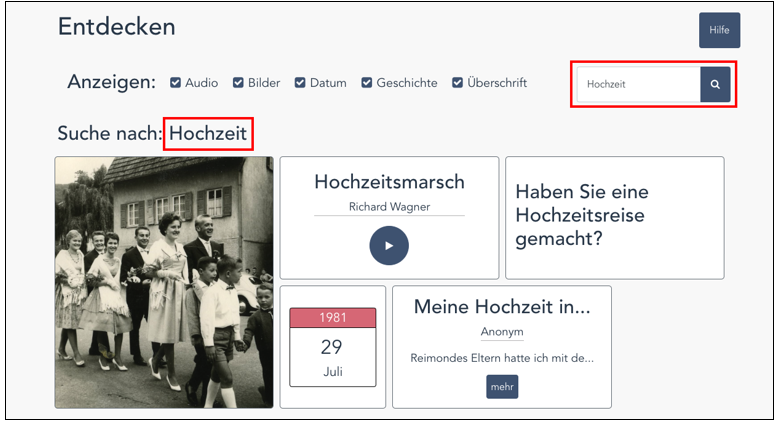Click the Reimondes Eltern story preview text

click(x=502, y=358)
